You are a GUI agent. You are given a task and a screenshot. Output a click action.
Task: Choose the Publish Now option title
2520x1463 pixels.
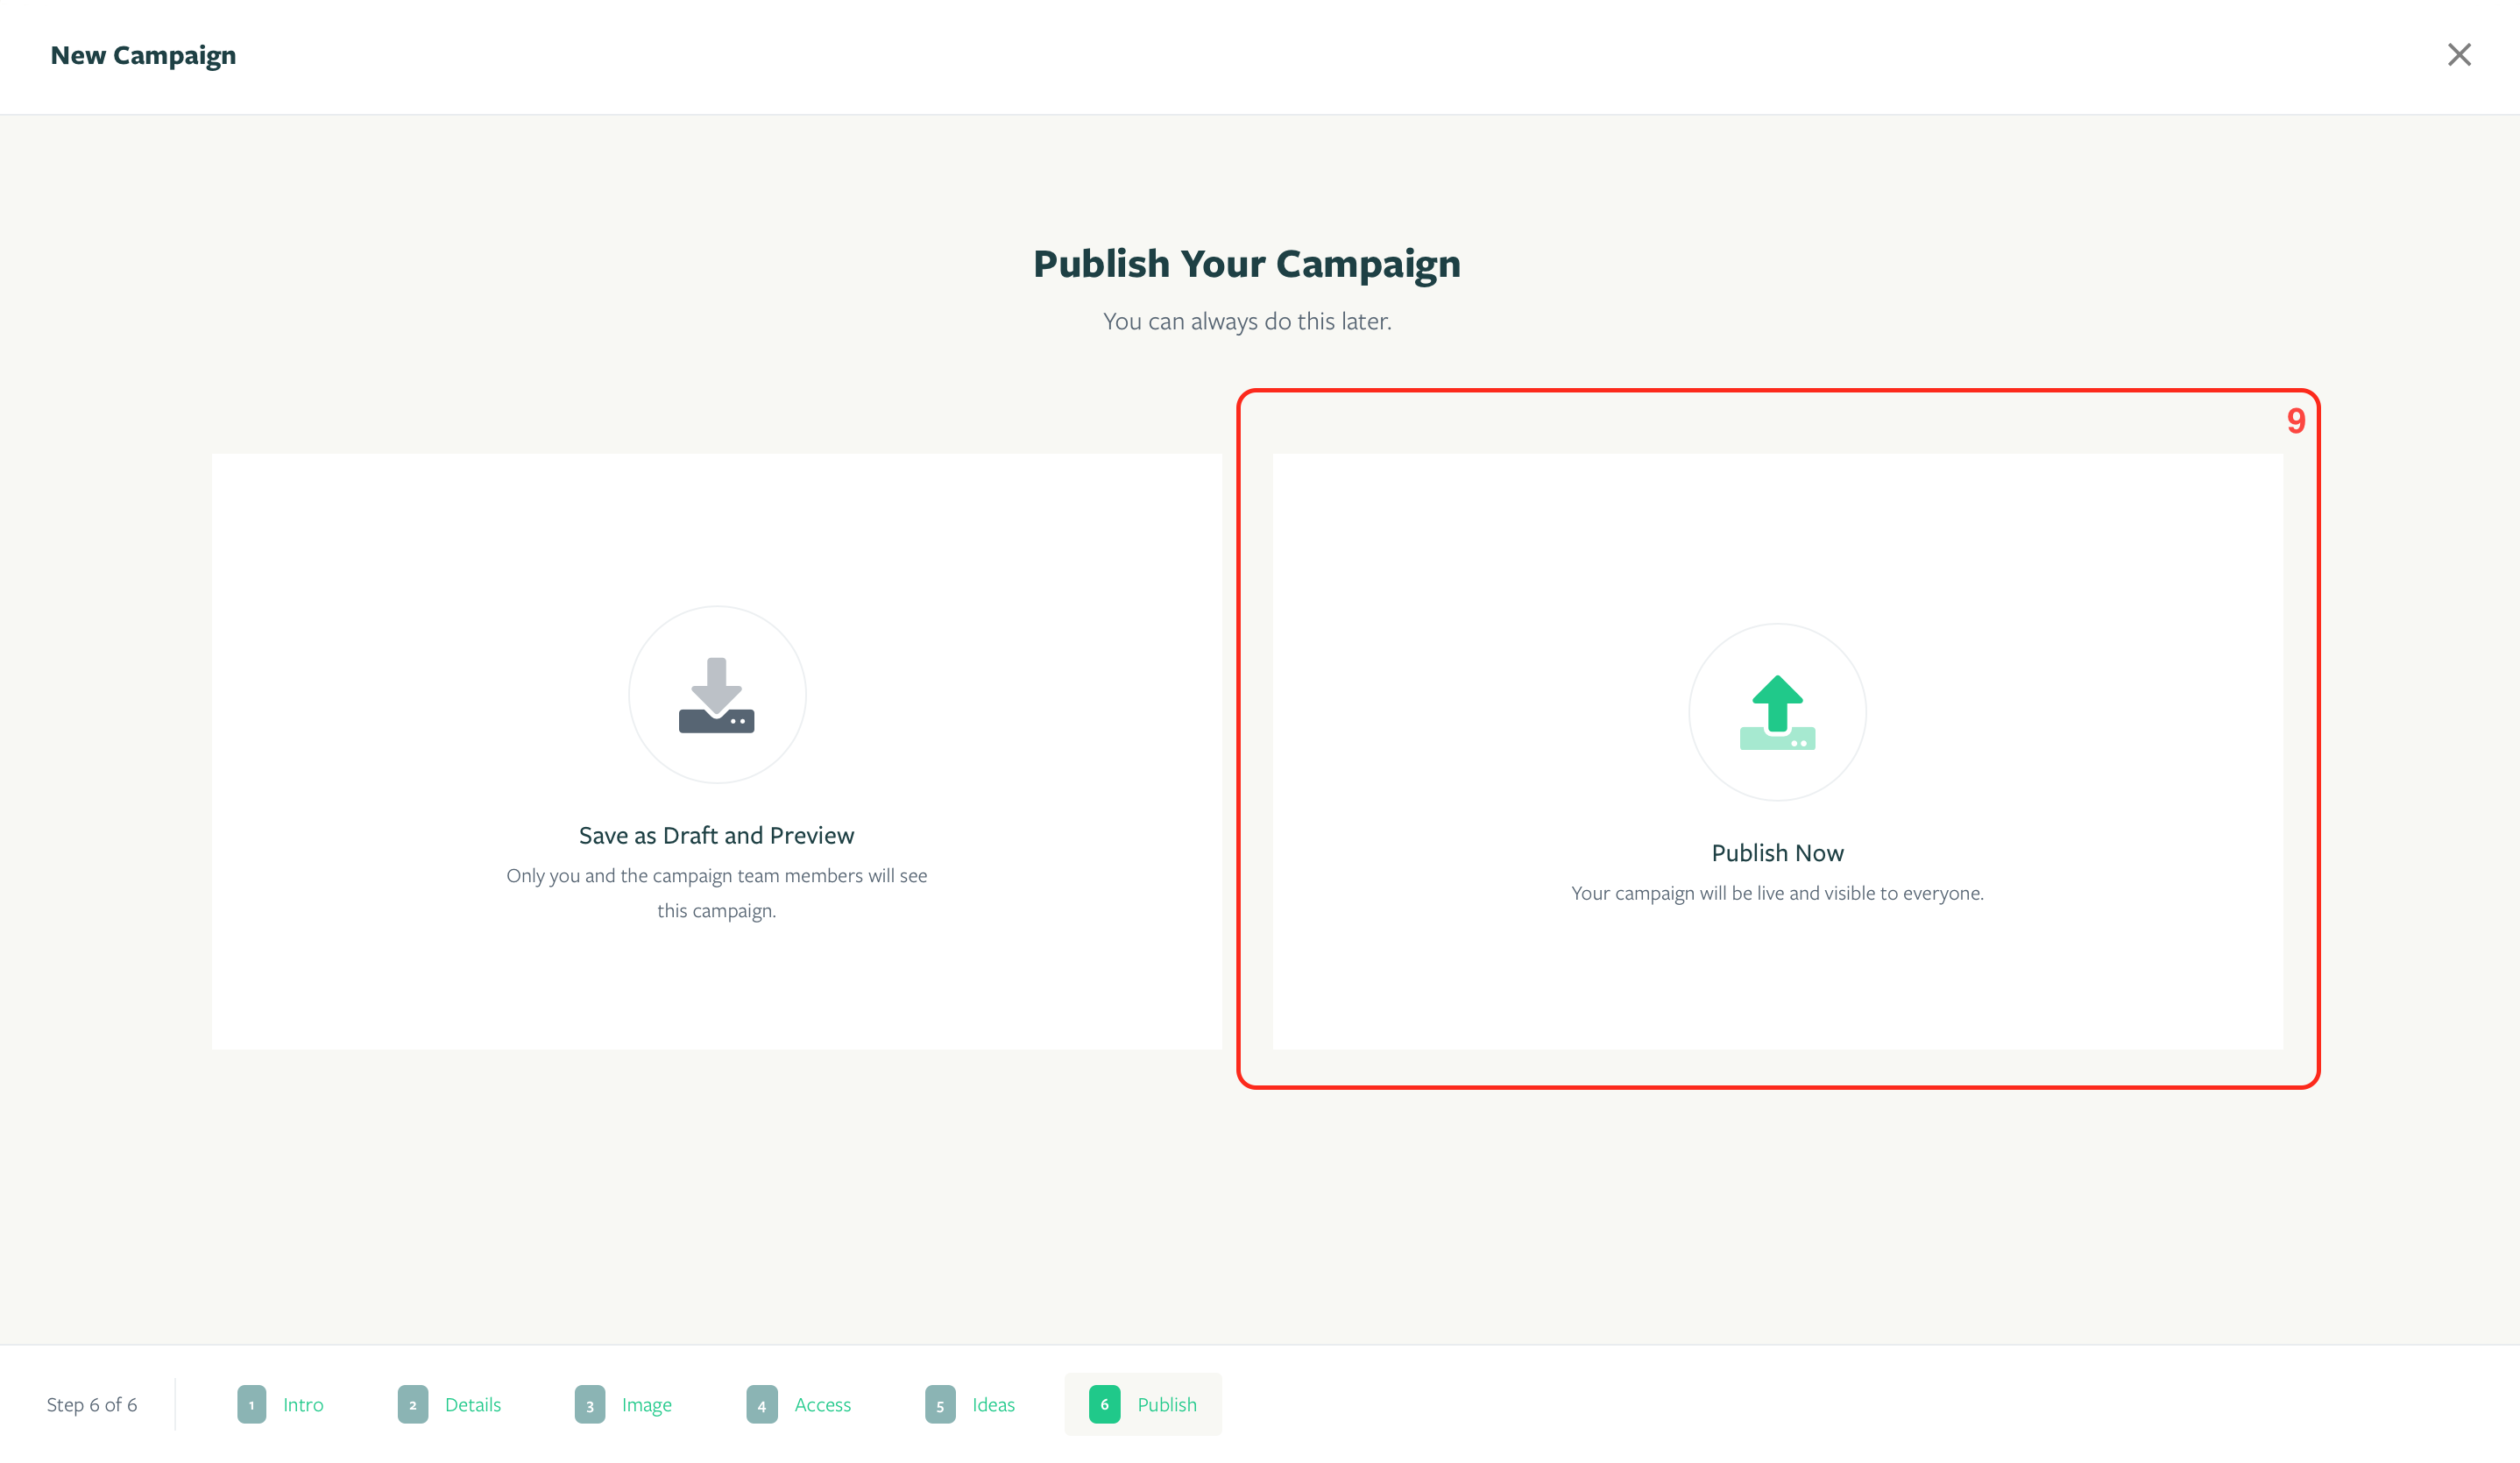(1777, 853)
